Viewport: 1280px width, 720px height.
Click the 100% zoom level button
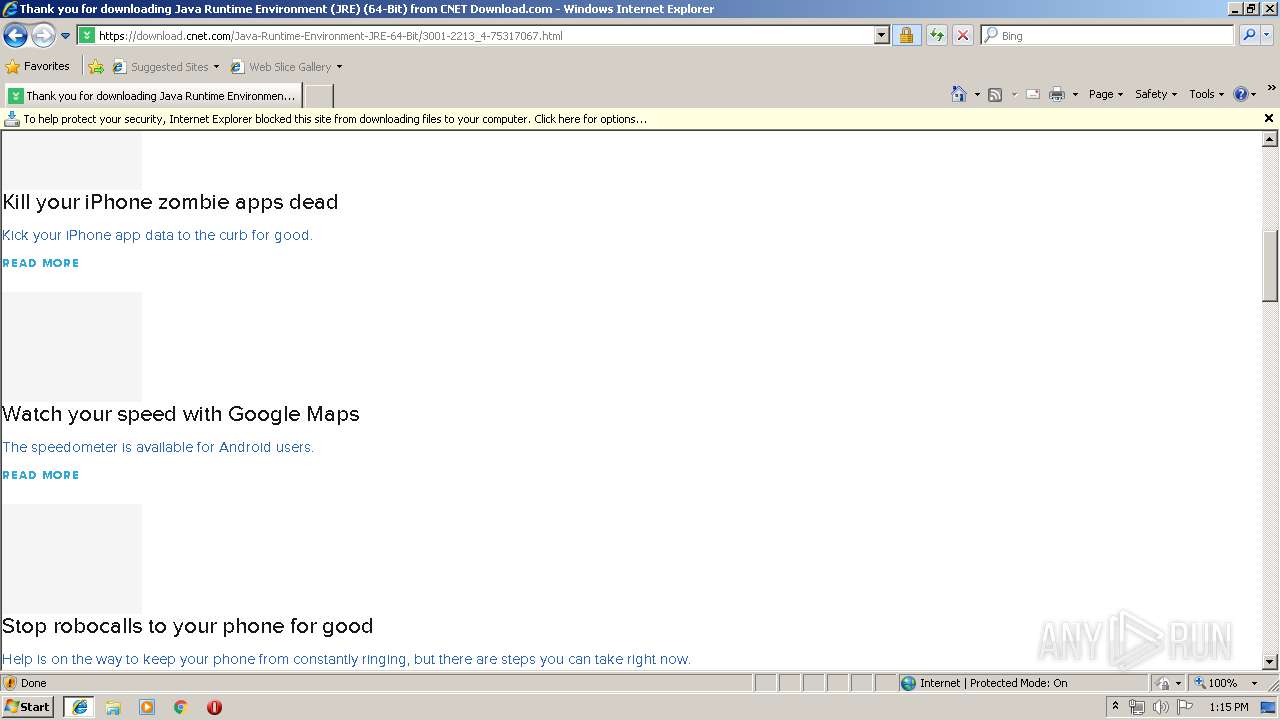click(1216, 683)
